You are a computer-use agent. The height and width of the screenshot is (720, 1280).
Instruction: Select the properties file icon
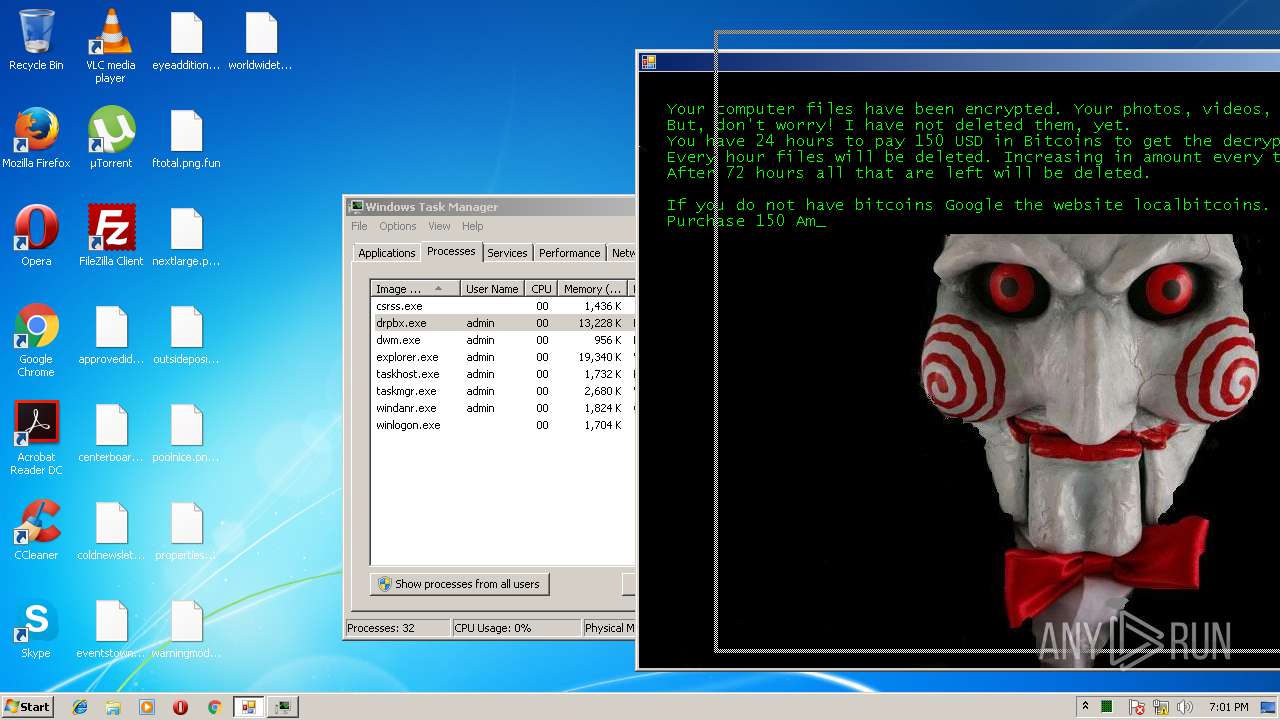(x=186, y=530)
